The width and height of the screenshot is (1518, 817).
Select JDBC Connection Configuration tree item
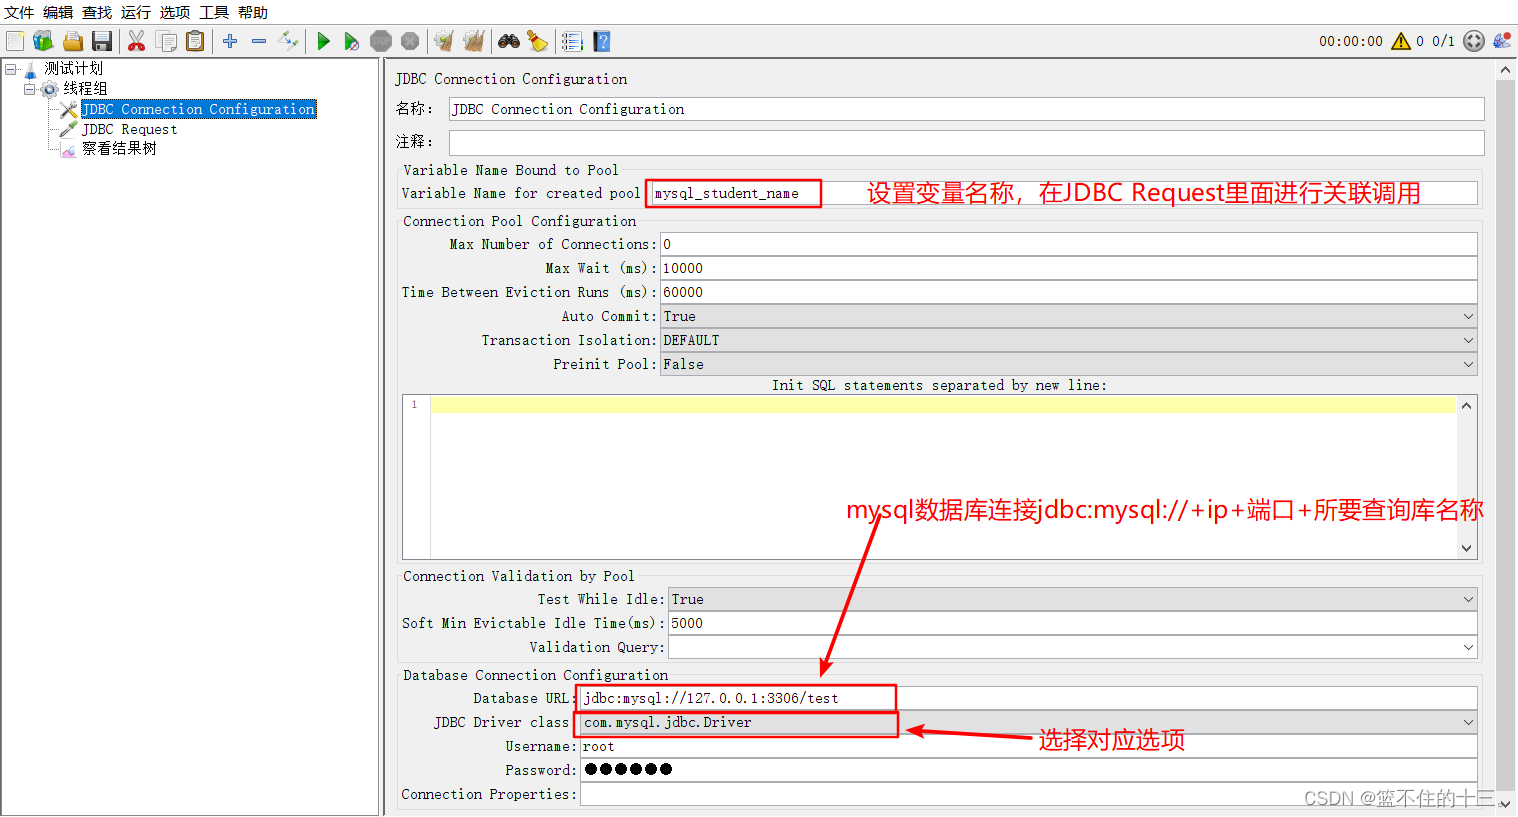(x=199, y=109)
